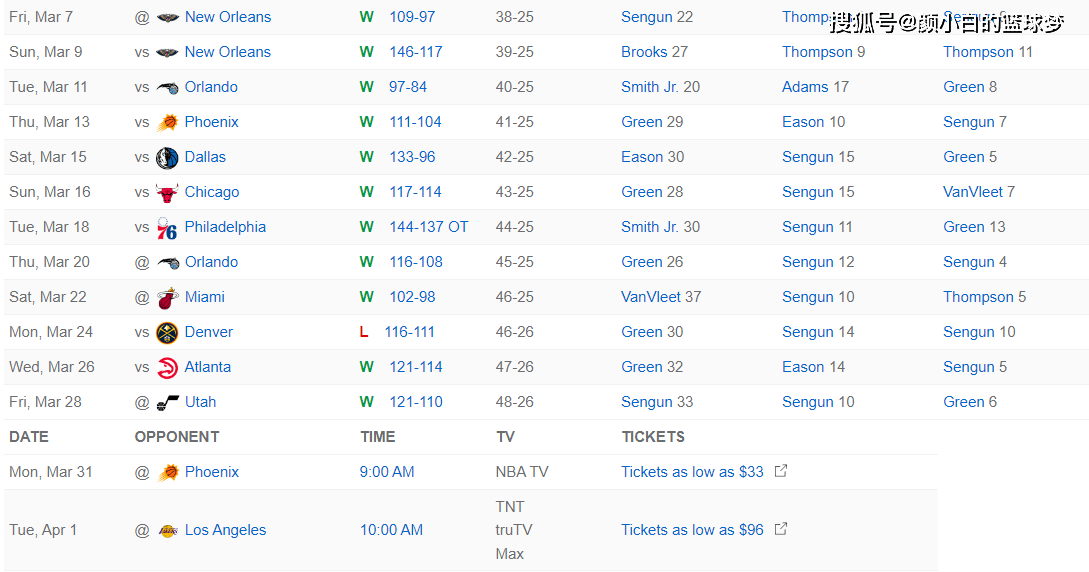
Task: Click VanVleet 37 high points link
Action: [660, 297]
